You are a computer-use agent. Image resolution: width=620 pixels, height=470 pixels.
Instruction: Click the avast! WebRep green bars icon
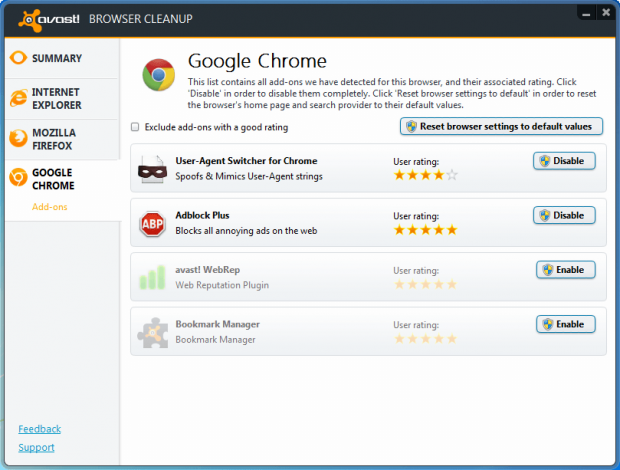tap(153, 277)
